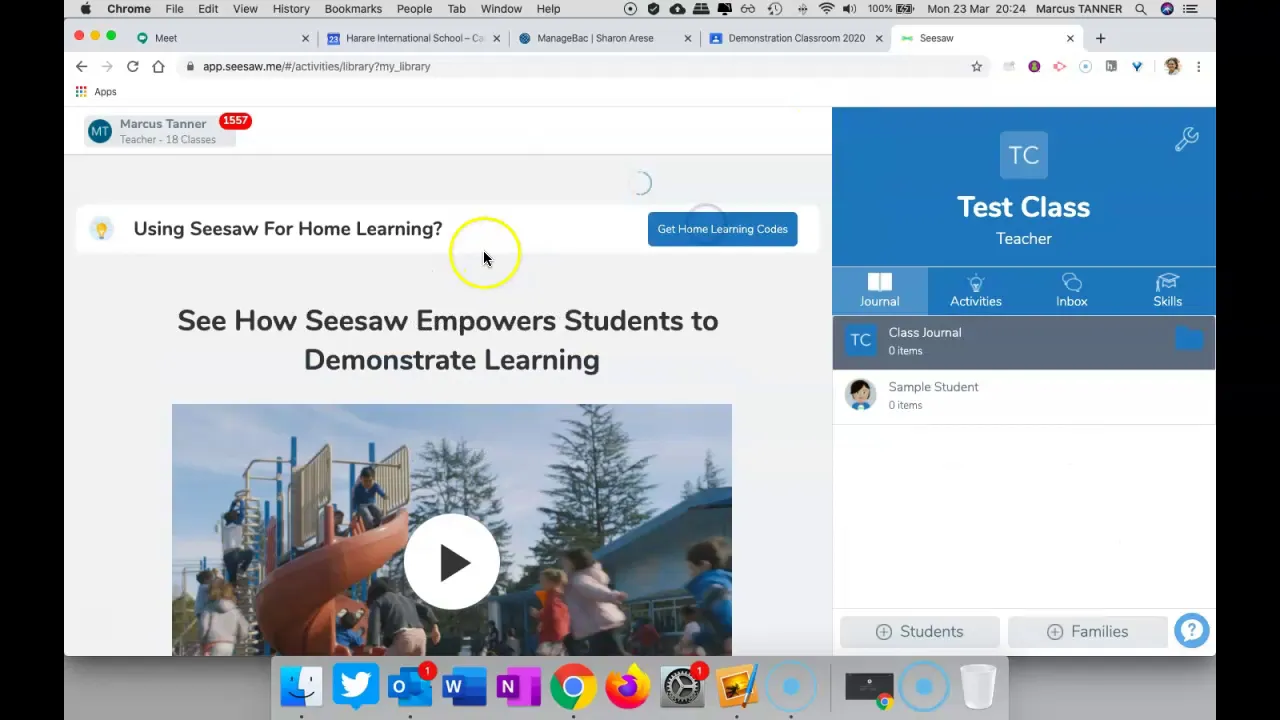This screenshot has height=720, width=1280.
Task: Click the address bar URL
Action: [x=316, y=66]
